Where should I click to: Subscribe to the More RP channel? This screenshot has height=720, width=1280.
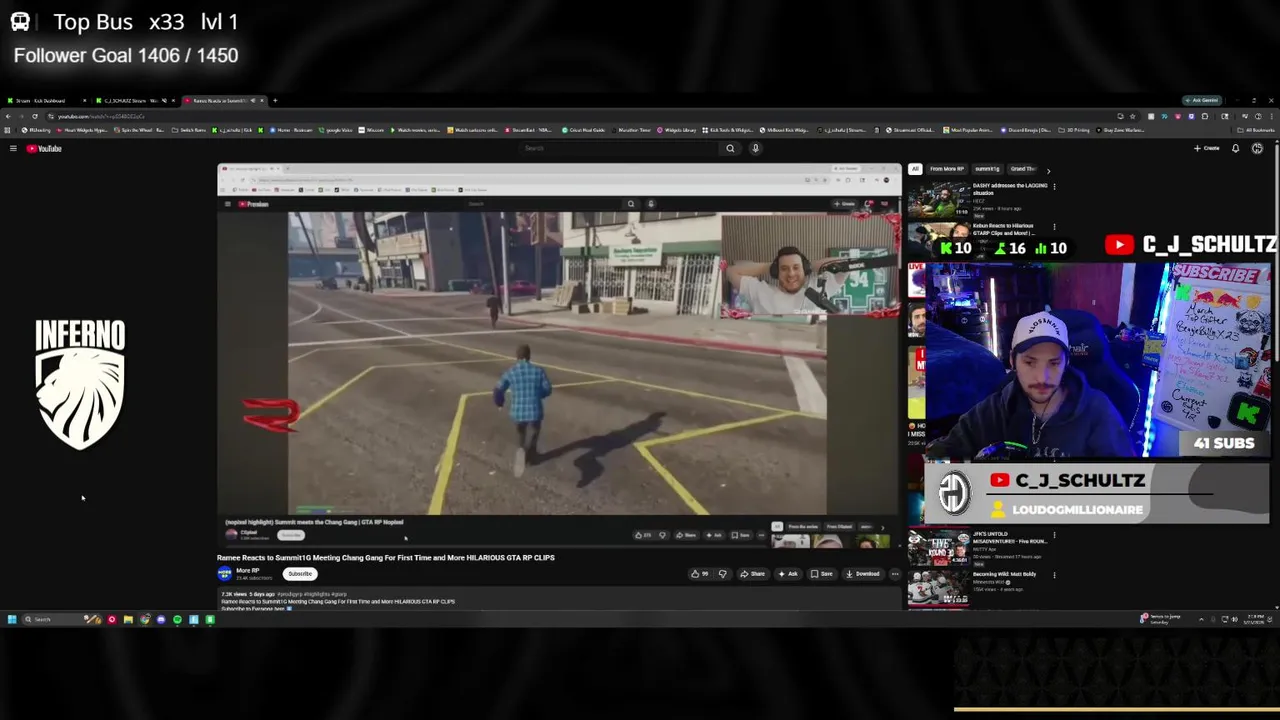(x=300, y=574)
